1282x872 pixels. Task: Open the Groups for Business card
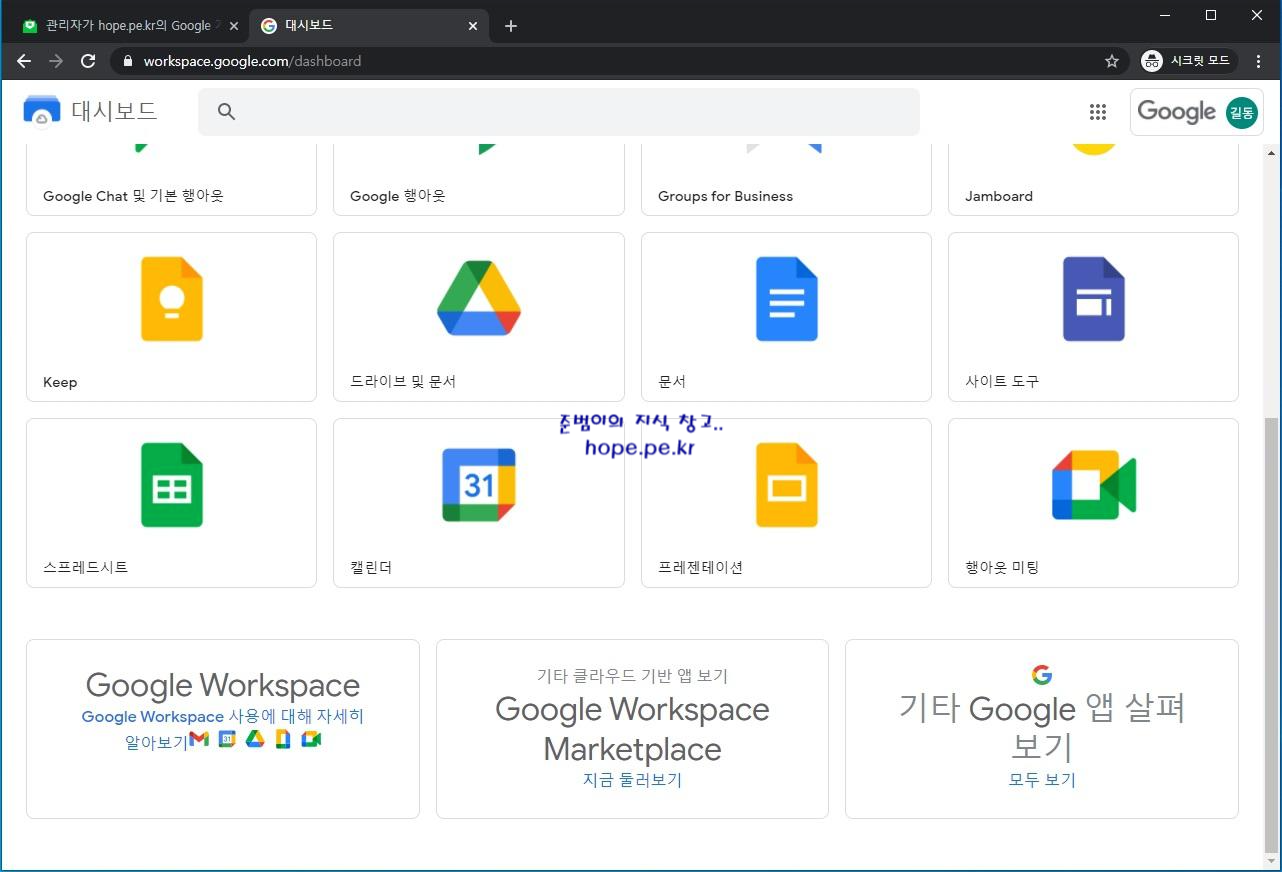tap(786, 180)
